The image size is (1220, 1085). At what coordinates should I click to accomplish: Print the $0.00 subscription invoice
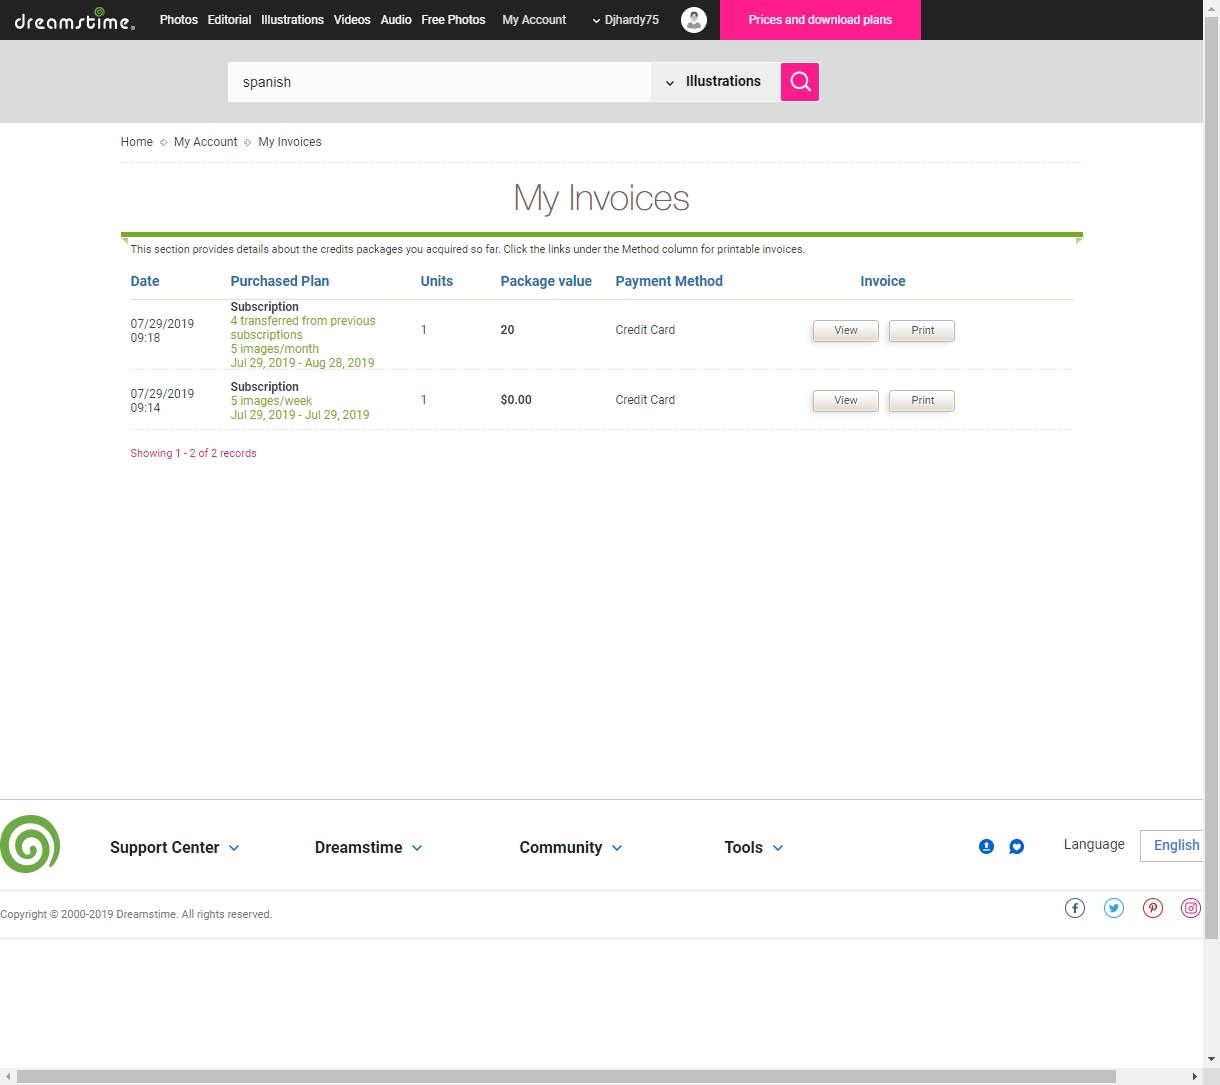[922, 401]
